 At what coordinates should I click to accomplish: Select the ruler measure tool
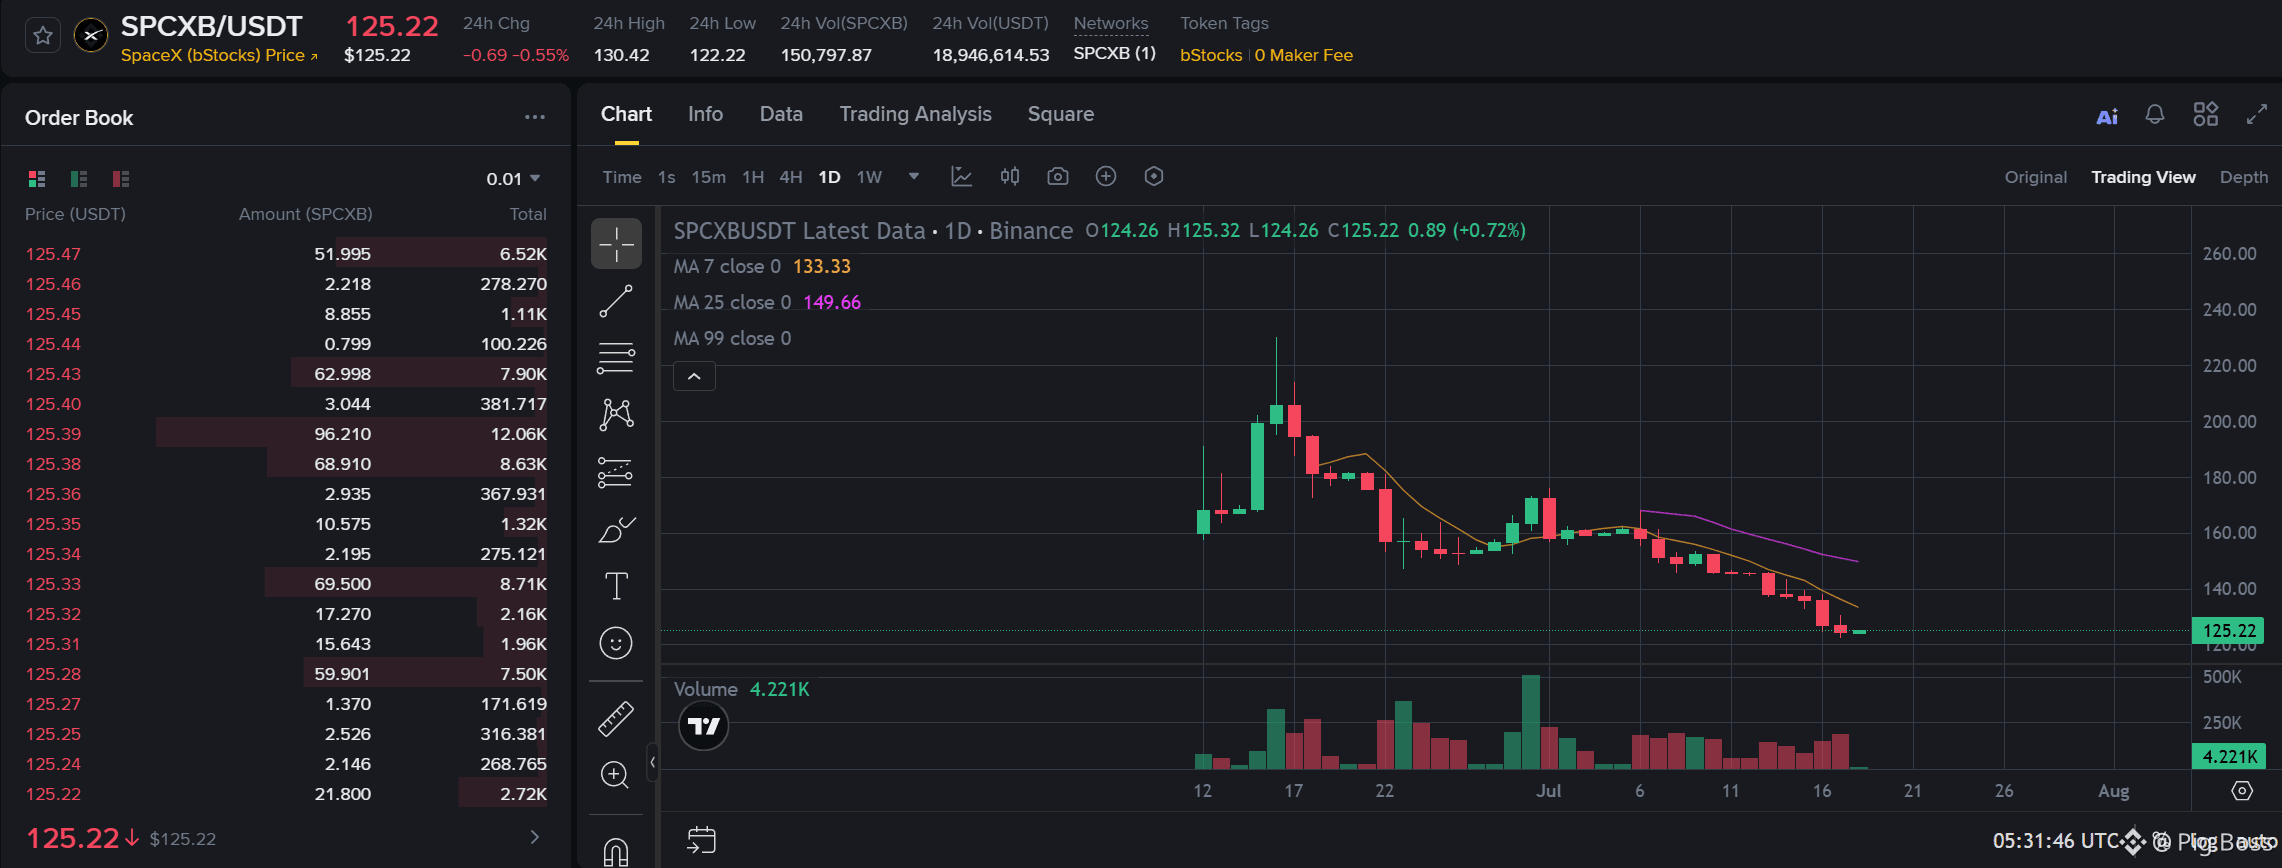[x=616, y=718]
